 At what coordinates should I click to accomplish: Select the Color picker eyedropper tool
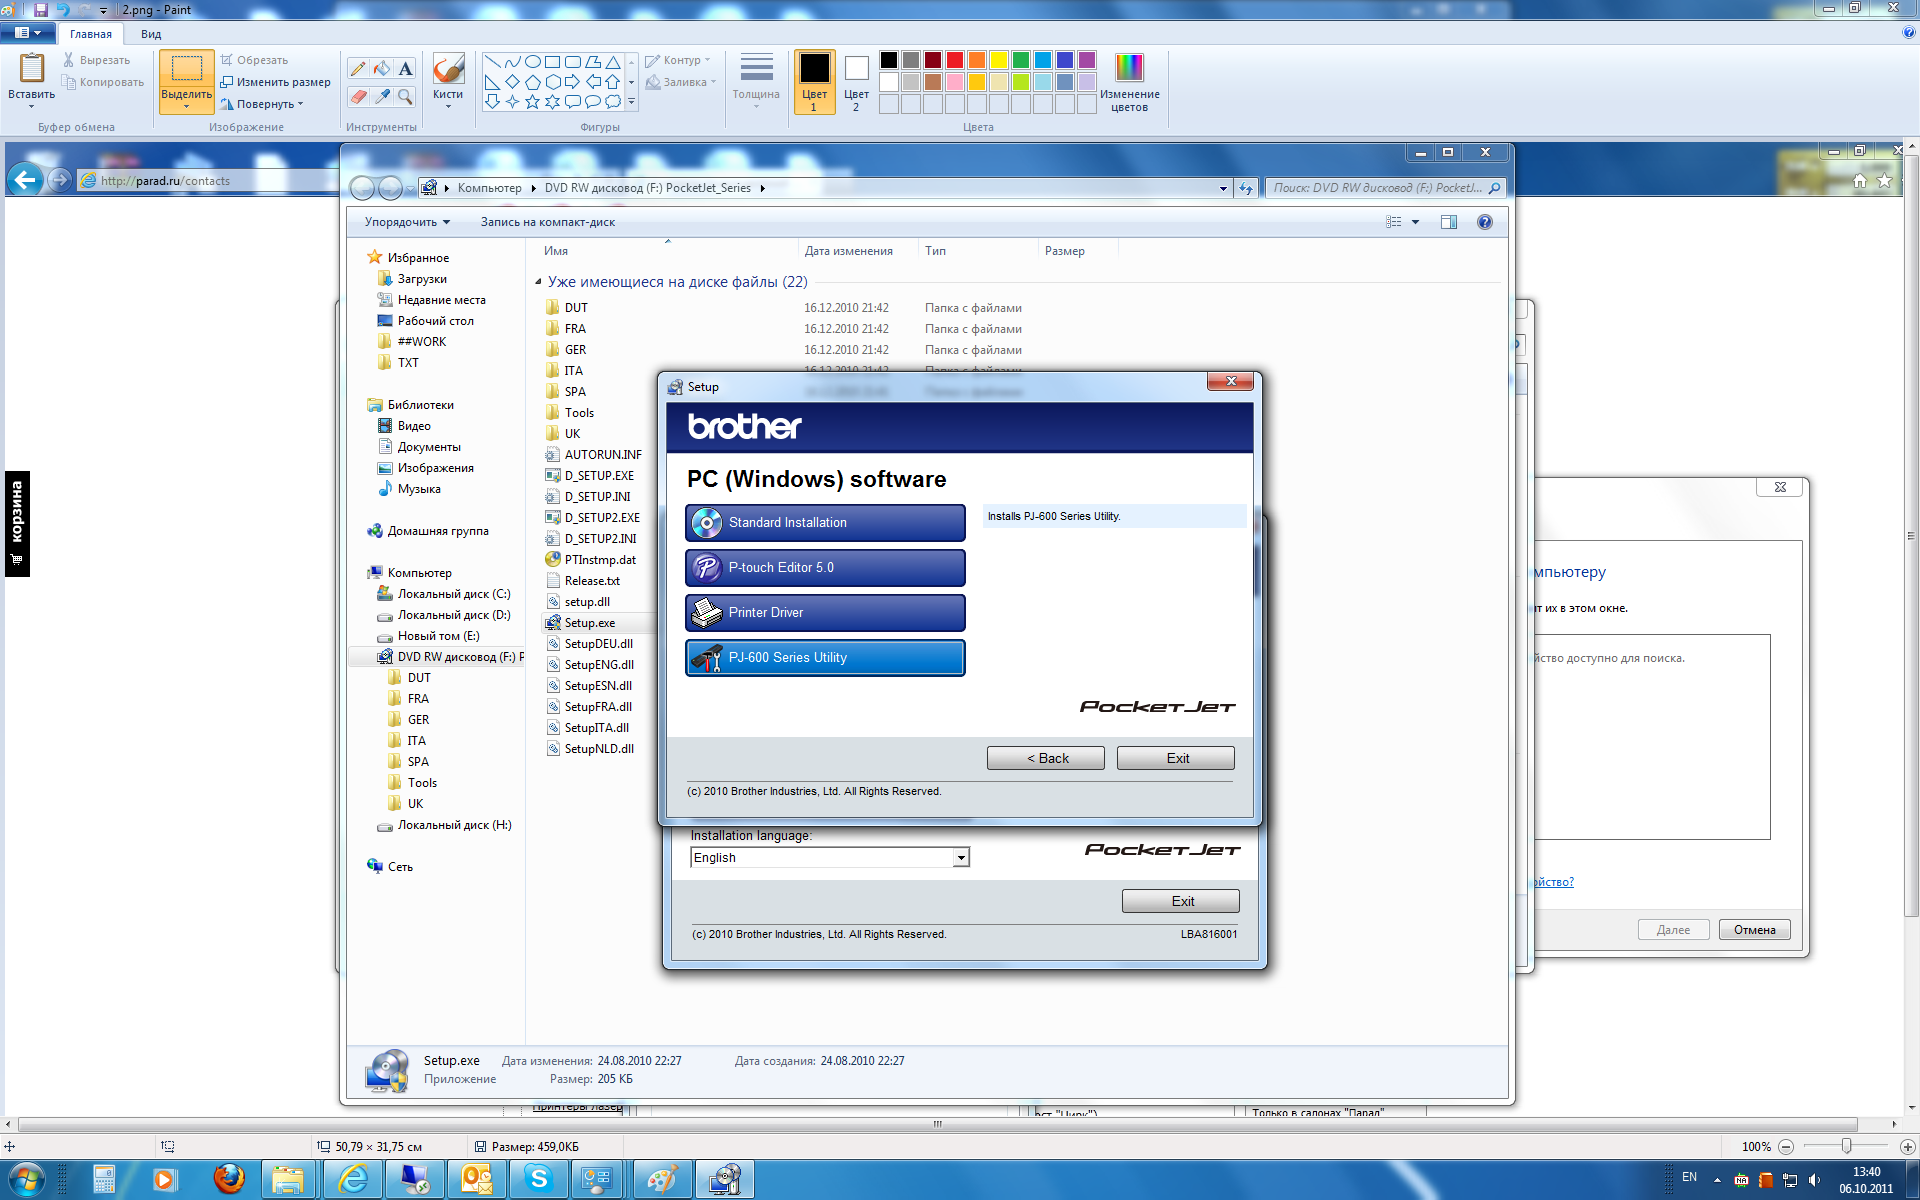[382, 97]
